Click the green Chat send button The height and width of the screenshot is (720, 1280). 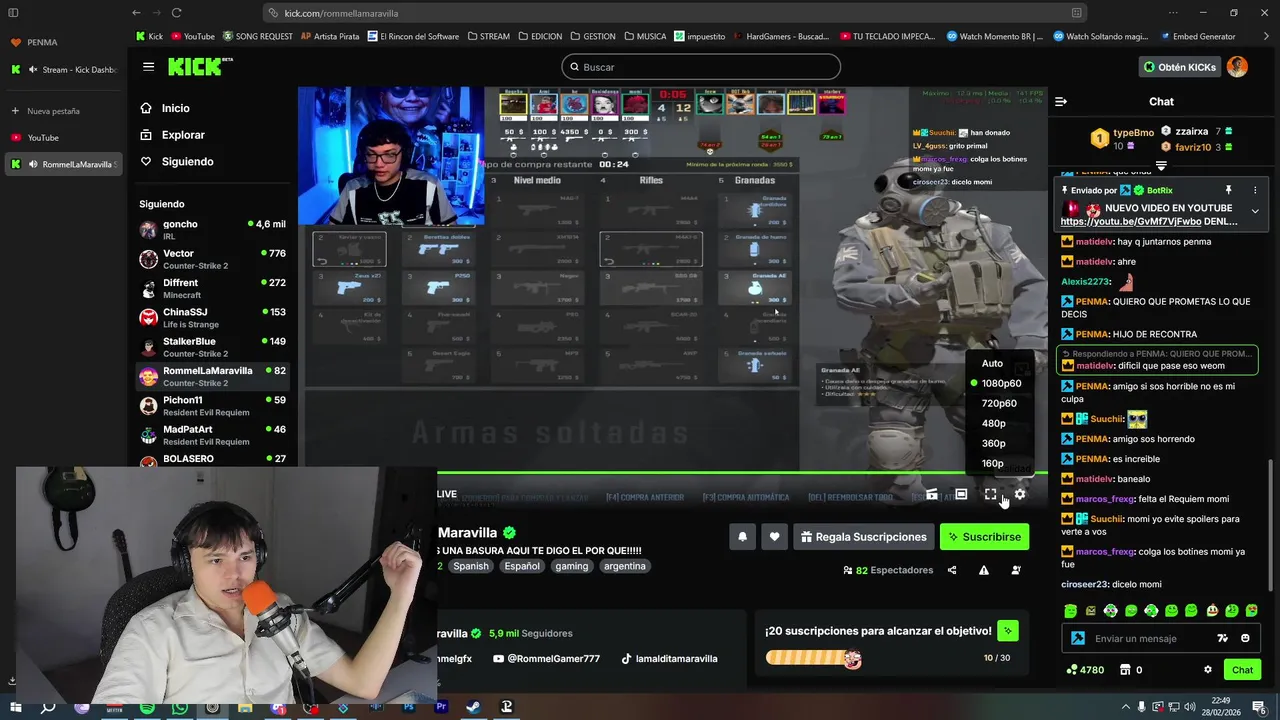point(1242,670)
